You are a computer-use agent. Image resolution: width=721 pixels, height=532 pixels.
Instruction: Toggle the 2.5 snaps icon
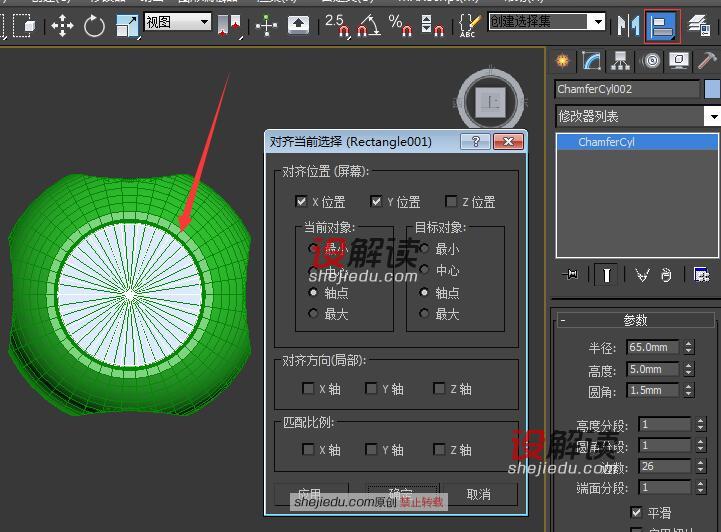tap(337, 26)
